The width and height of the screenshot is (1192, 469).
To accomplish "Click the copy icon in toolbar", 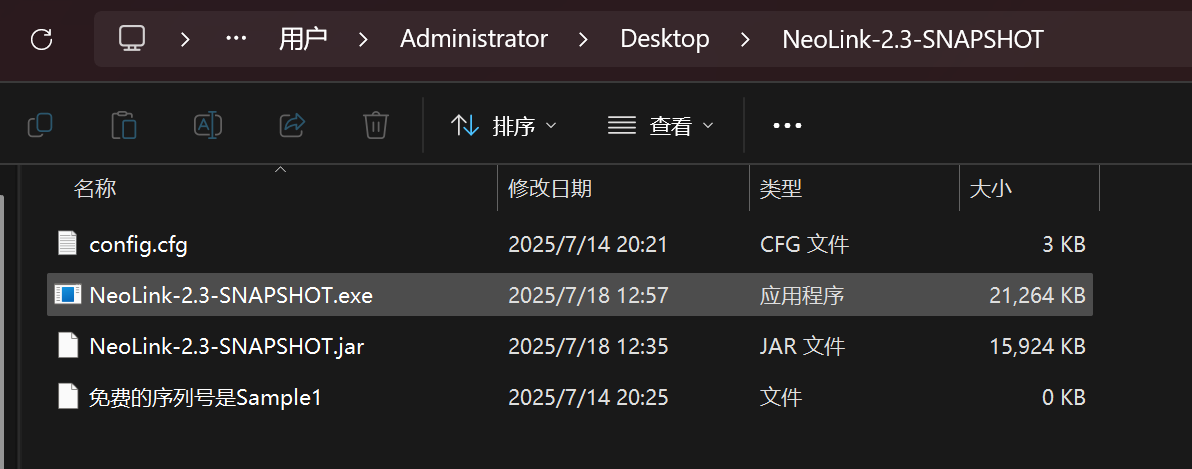I will tap(40, 125).
